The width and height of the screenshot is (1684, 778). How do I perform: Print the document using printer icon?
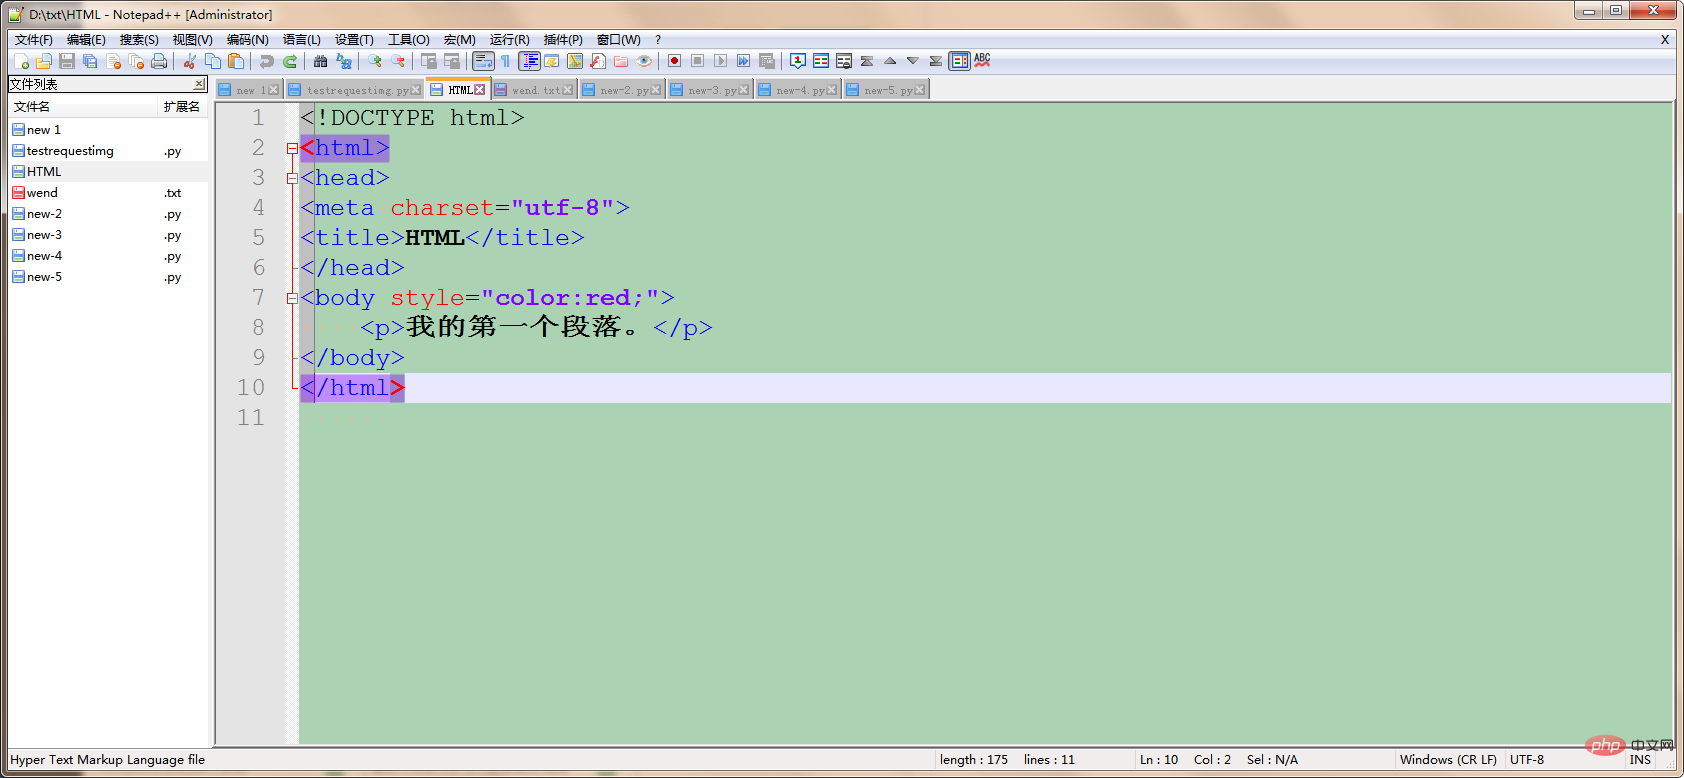(159, 61)
